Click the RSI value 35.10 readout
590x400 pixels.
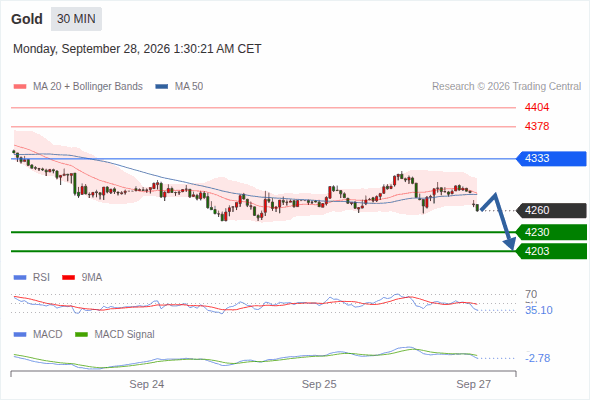pyautogui.click(x=539, y=310)
